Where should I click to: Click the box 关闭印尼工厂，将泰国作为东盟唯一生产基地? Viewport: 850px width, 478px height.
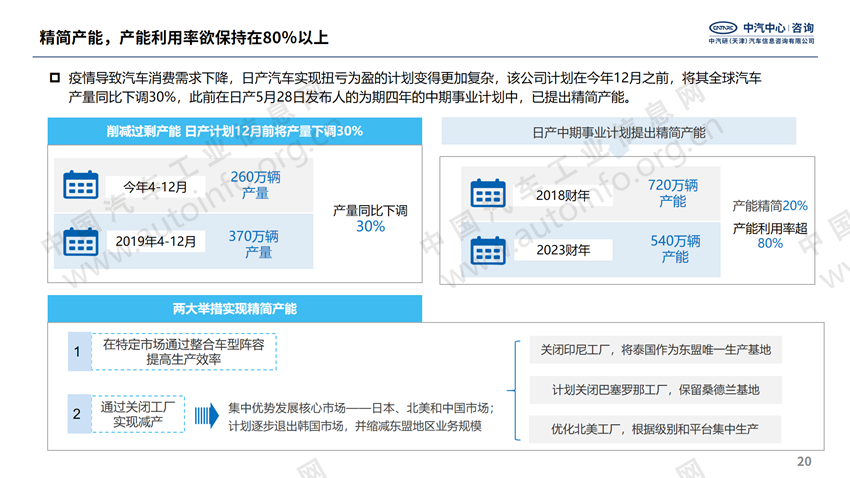pyautogui.click(x=655, y=350)
